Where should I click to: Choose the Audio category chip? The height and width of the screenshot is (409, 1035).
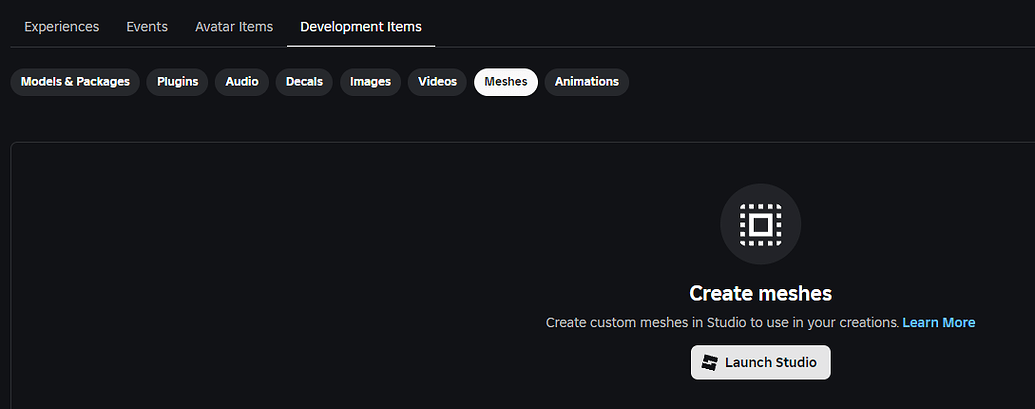(242, 82)
